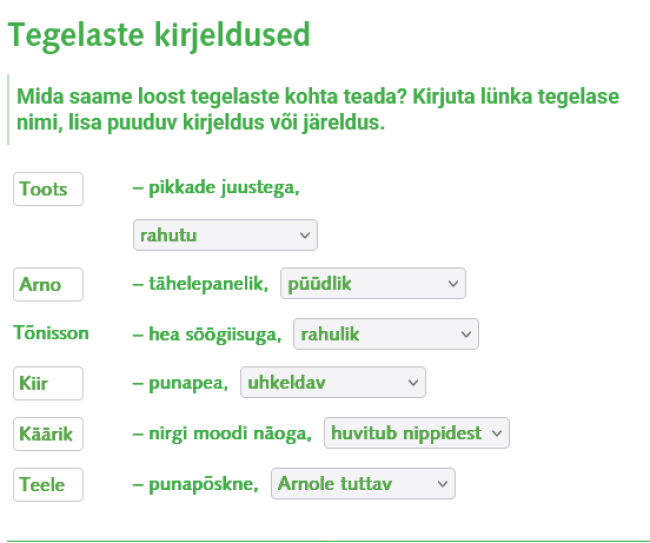Open the rahulik combo box
The width and height of the screenshot is (650, 543).
pos(386,334)
